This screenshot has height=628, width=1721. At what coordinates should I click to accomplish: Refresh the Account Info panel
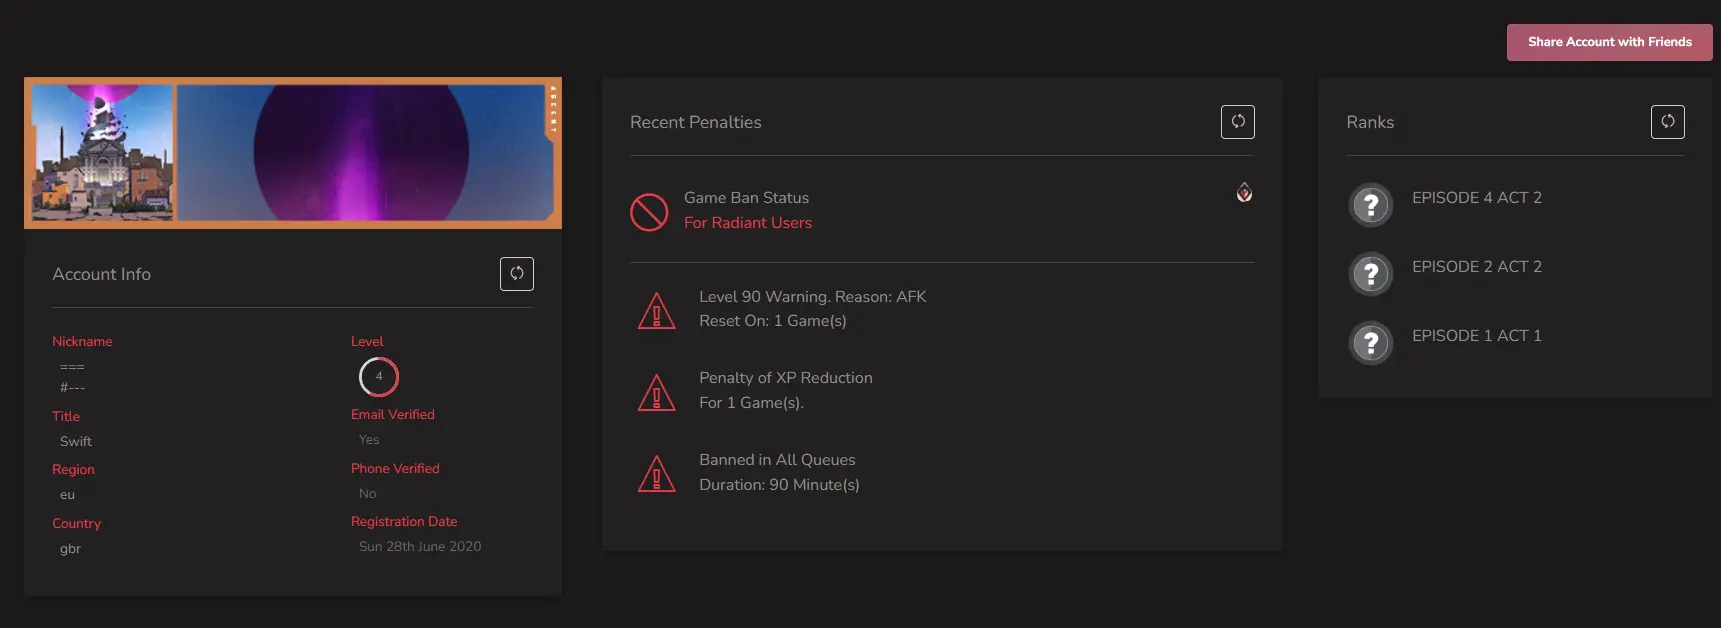coord(516,274)
